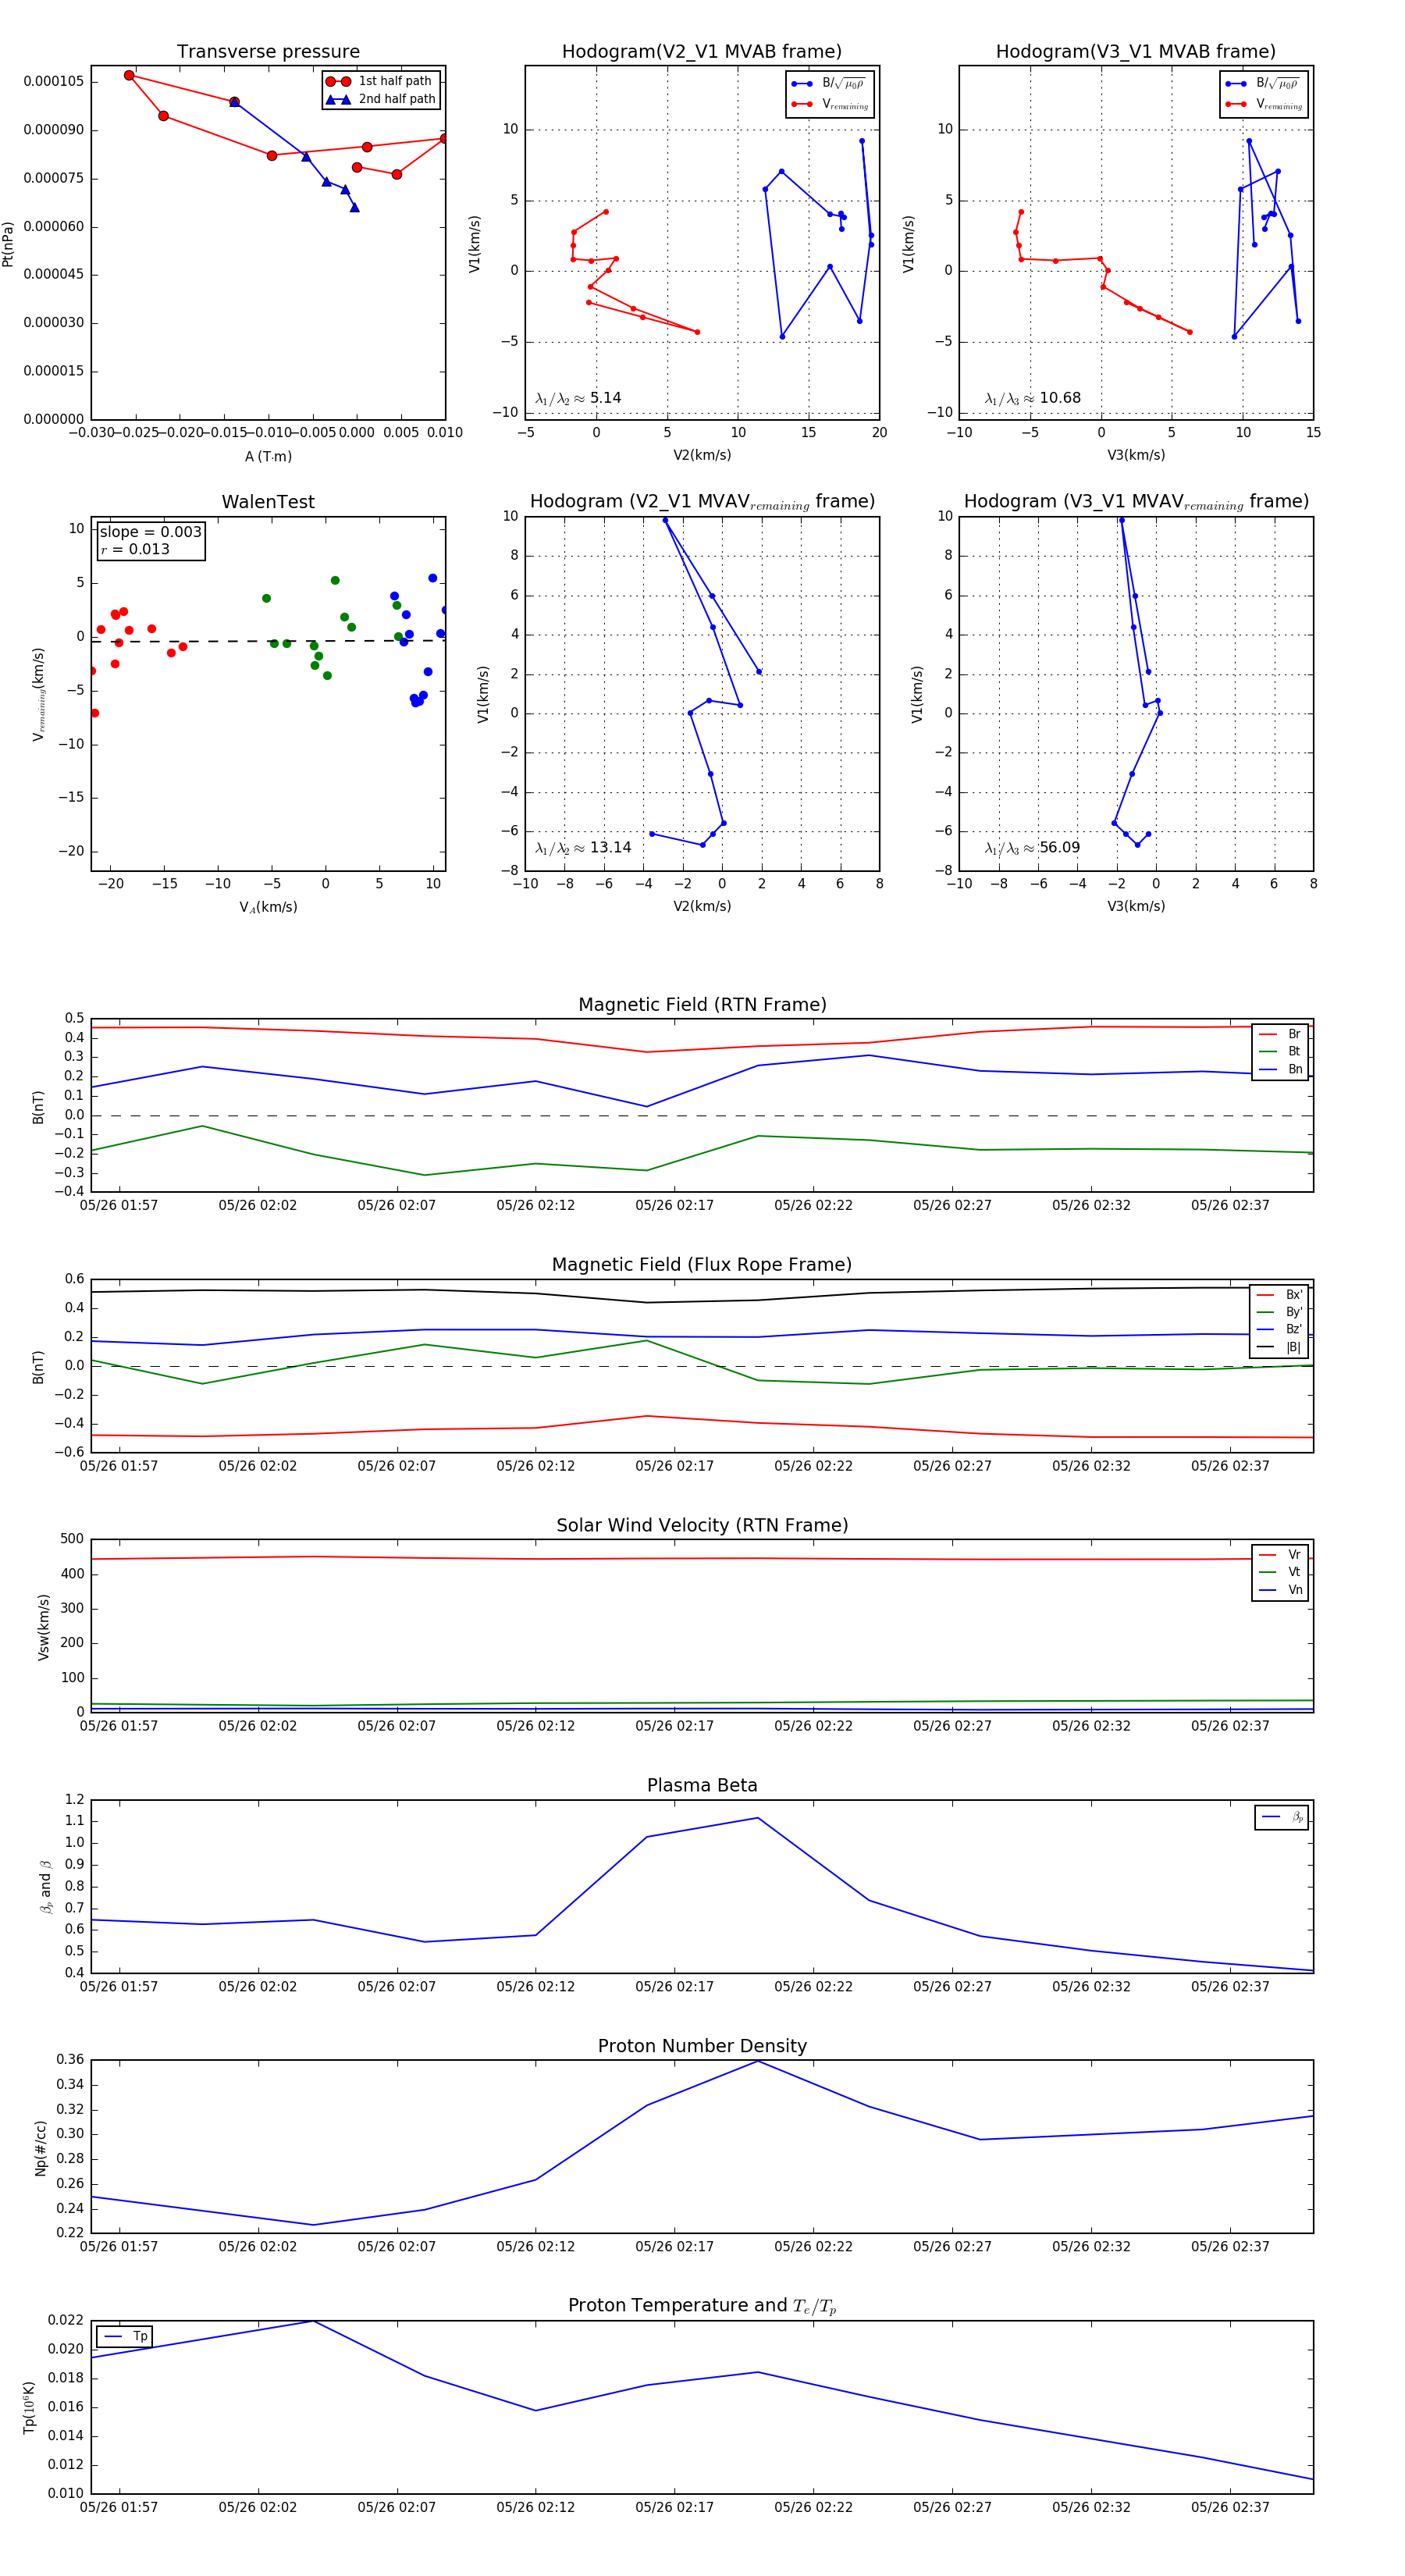Select the "Tp" legend entry
Screen dimensions: 1405x2576
(125, 2336)
